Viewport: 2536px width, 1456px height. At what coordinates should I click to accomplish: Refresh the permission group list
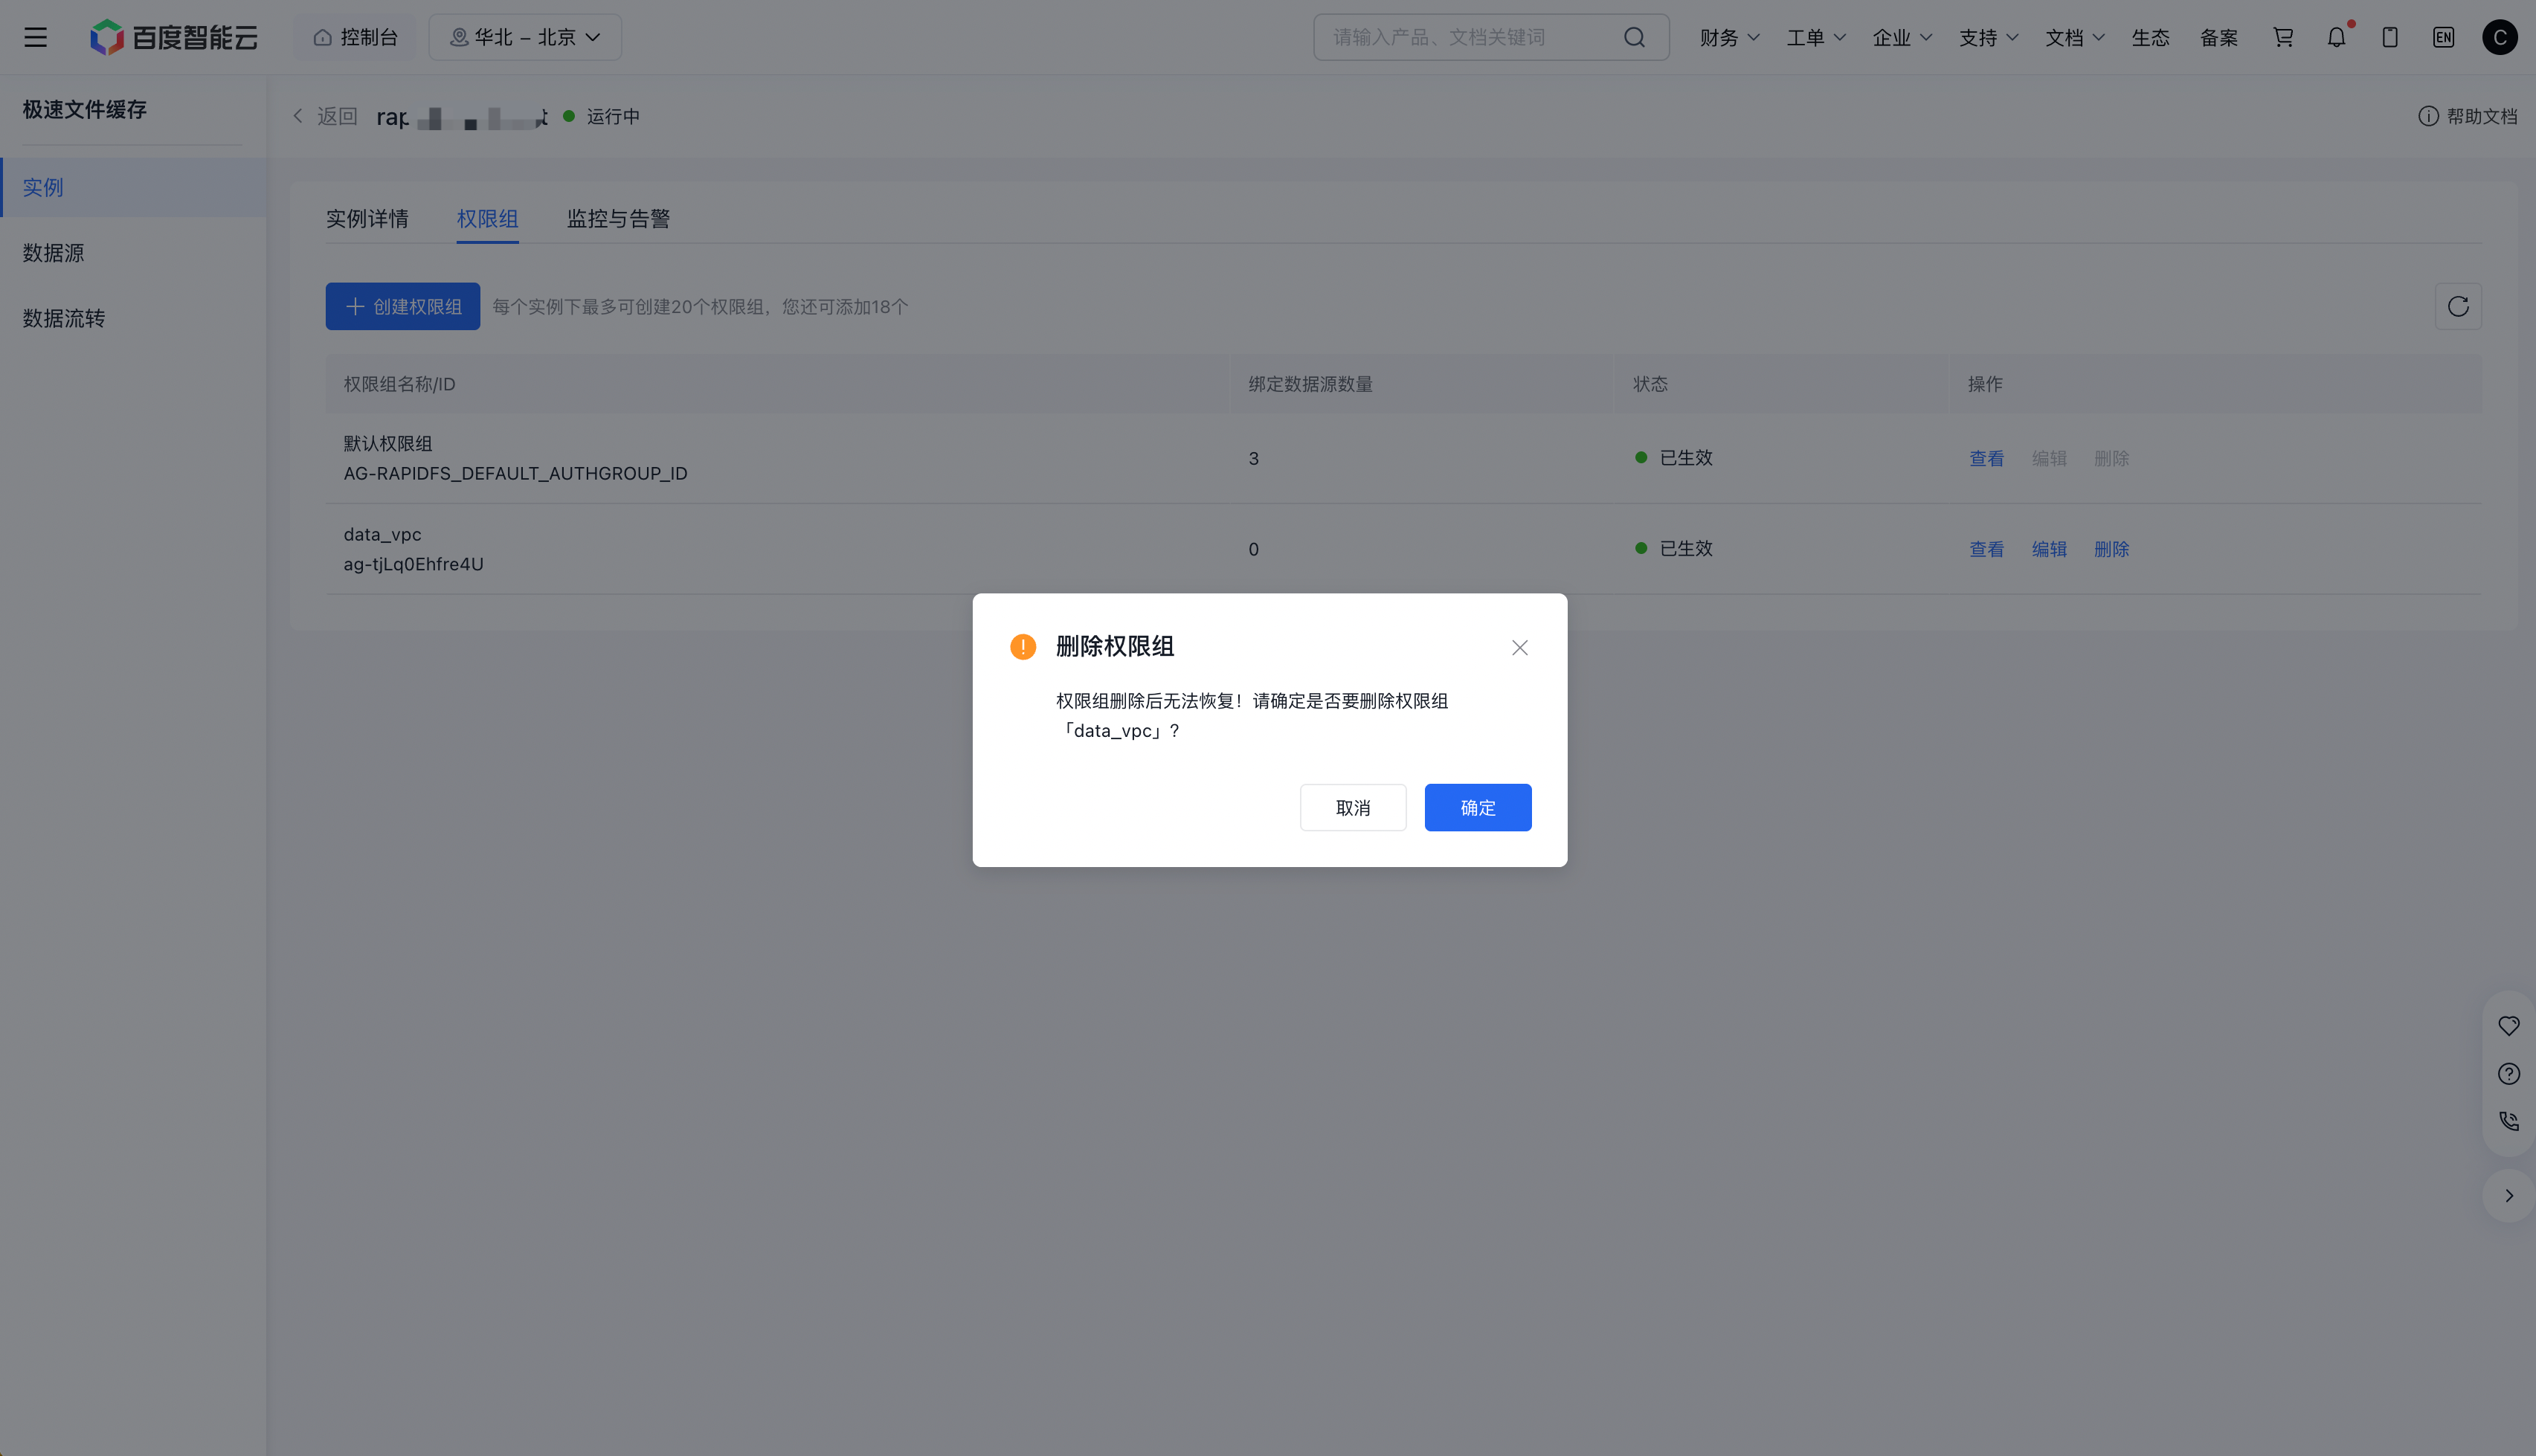coord(2458,306)
